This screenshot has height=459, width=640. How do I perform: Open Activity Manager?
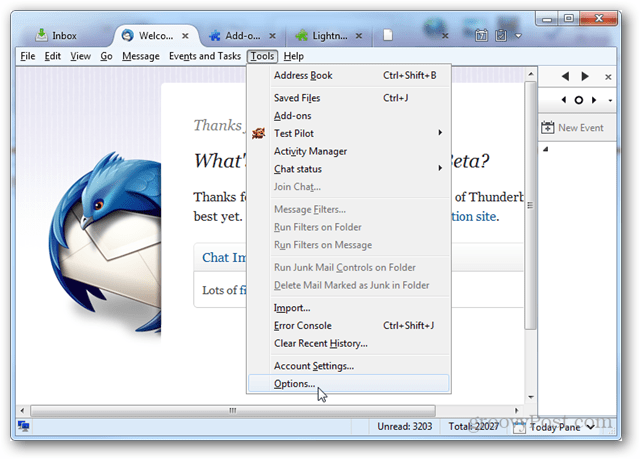coord(349,151)
